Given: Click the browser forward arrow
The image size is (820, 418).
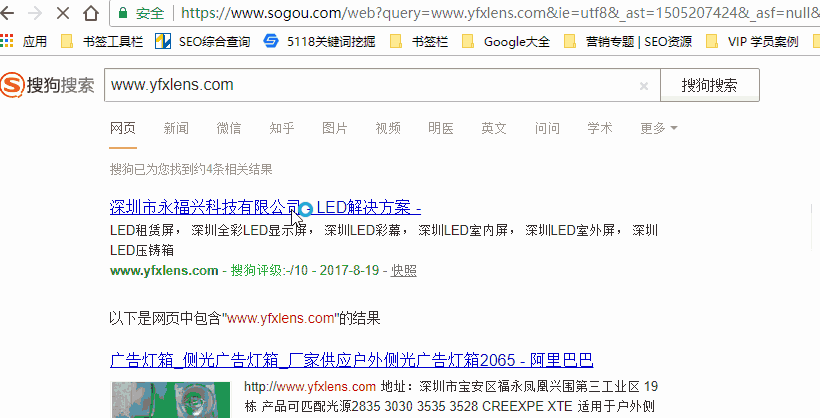Looking at the screenshot, I should [35, 13].
